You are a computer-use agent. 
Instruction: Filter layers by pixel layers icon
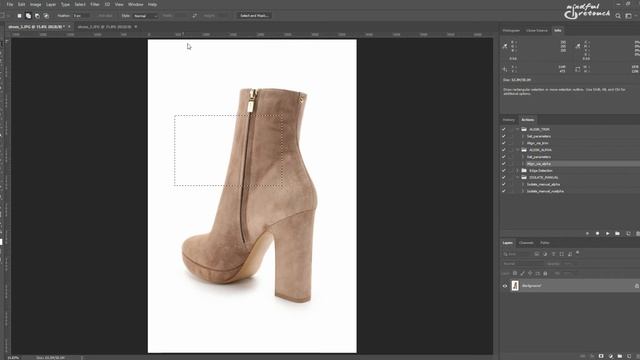(537, 254)
